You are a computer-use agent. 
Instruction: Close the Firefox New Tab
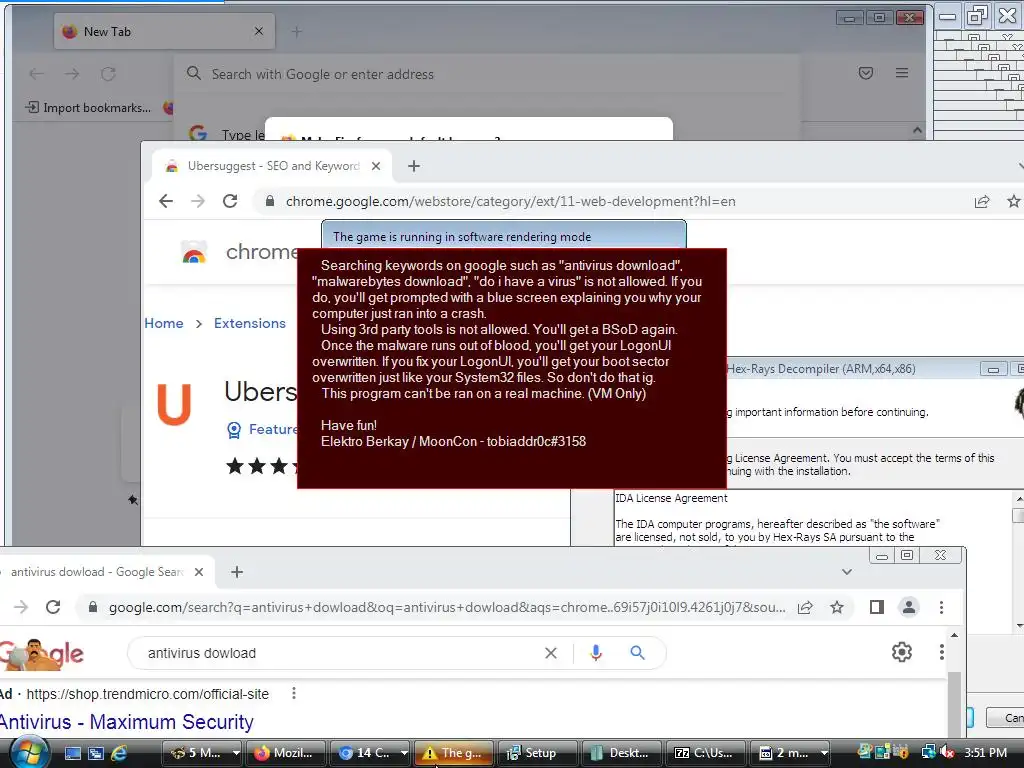click(x=259, y=31)
